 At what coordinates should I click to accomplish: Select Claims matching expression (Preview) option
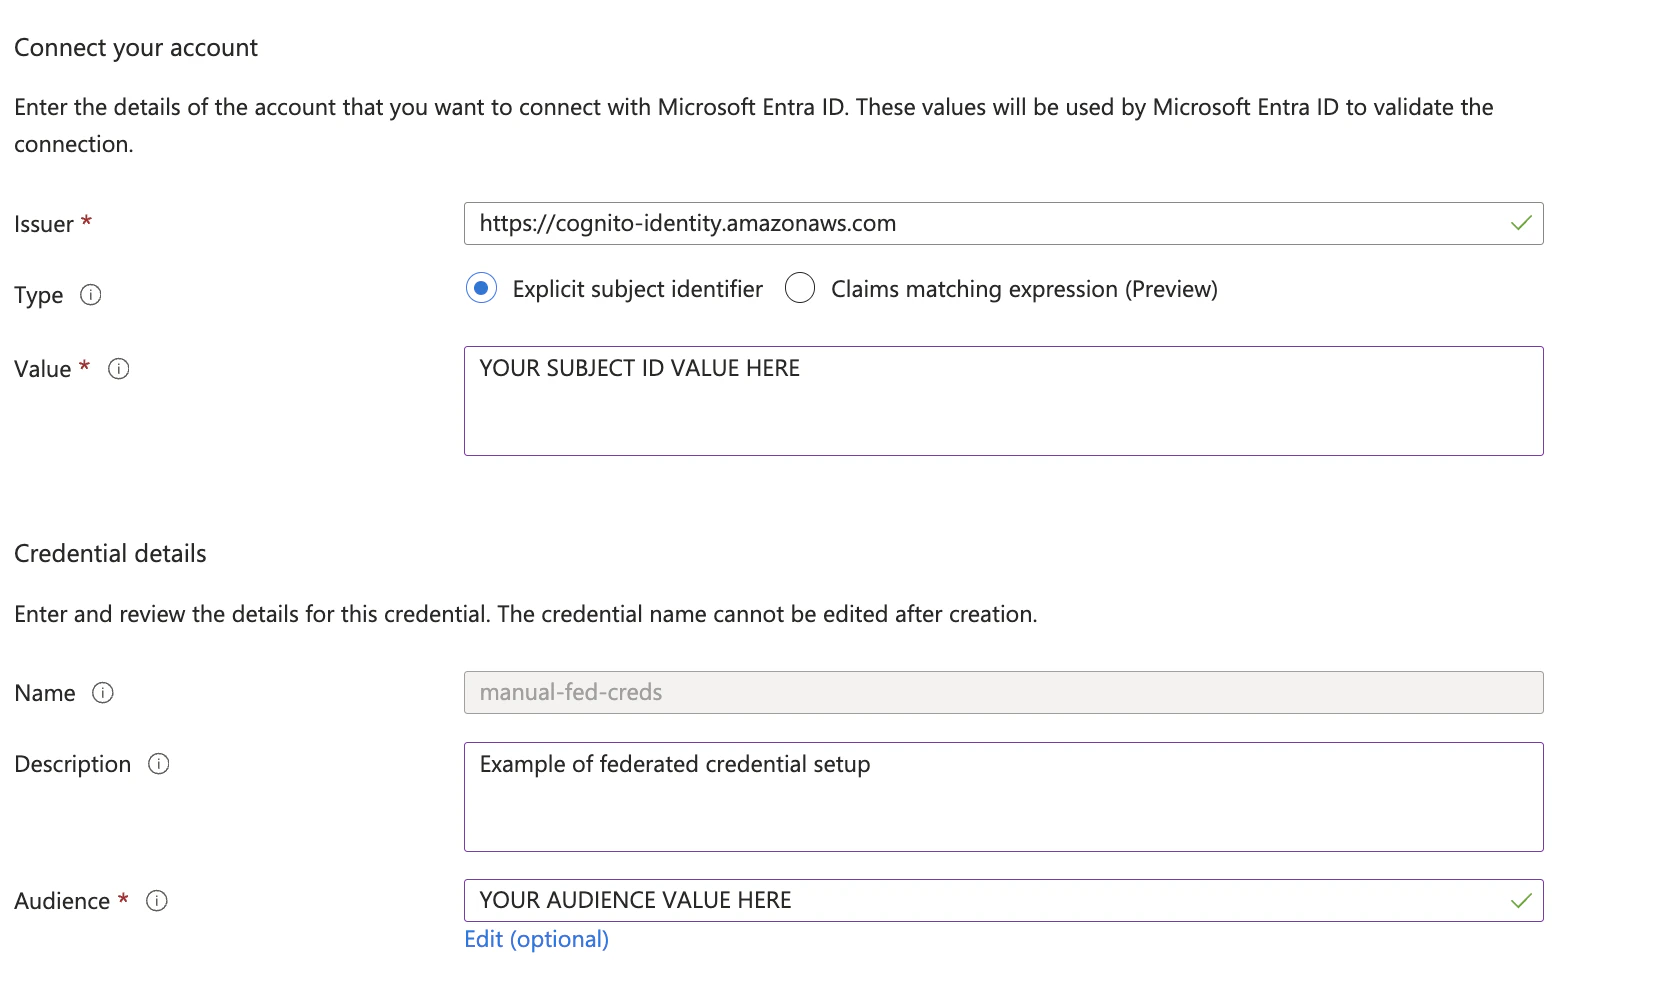tap(800, 288)
